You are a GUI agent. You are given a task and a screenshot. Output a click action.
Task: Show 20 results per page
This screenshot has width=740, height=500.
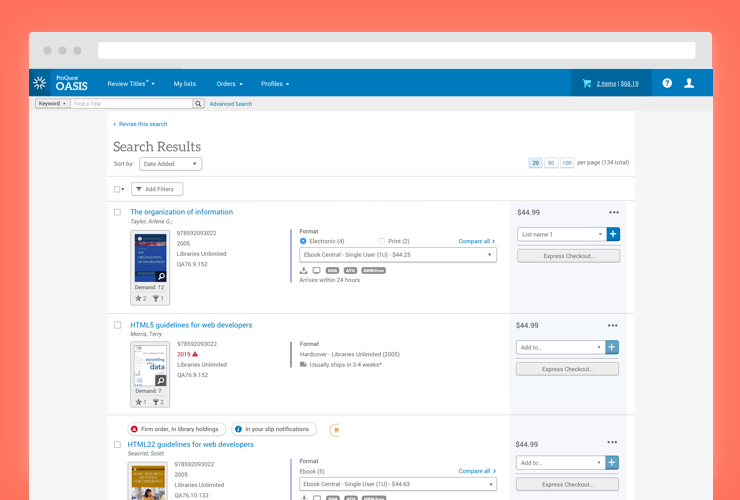point(535,163)
